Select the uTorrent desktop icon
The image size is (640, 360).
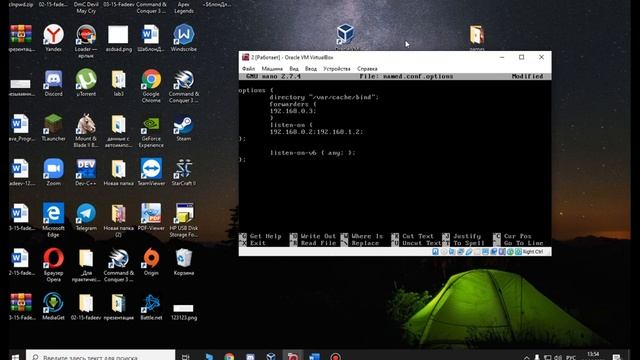point(86,83)
